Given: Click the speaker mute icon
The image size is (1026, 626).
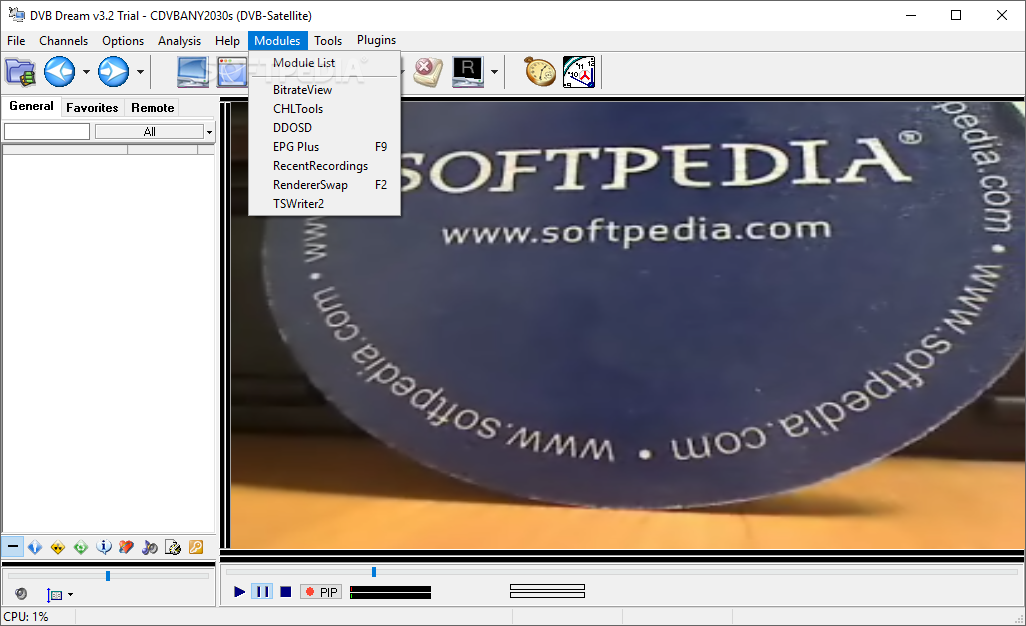Looking at the screenshot, I should [x=21, y=594].
